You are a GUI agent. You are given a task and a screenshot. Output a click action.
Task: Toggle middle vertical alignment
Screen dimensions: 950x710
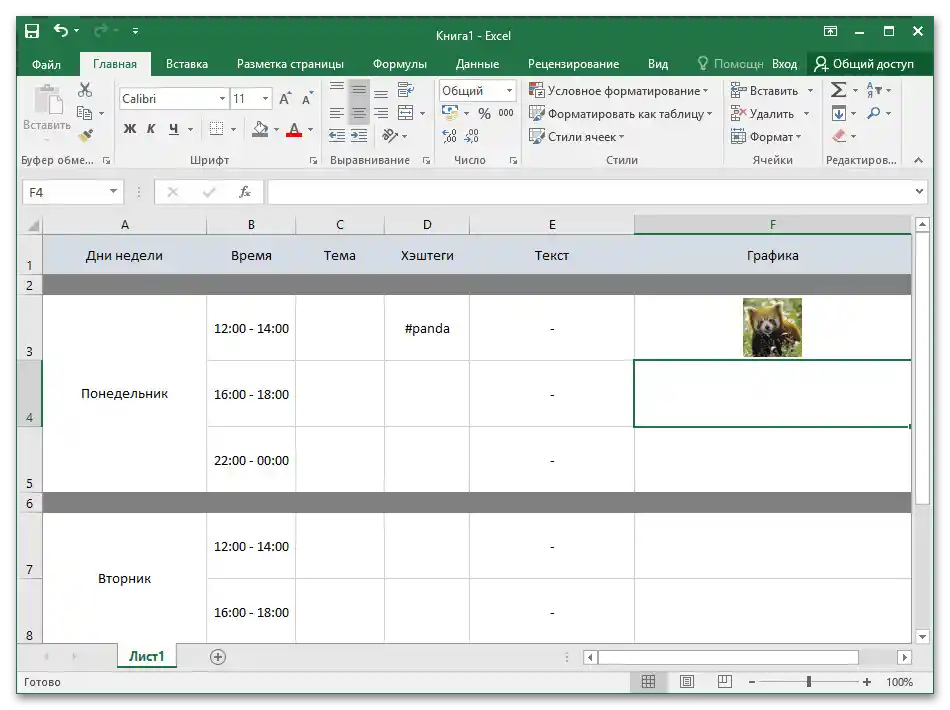pyautogui.click(x=359, y=90)
